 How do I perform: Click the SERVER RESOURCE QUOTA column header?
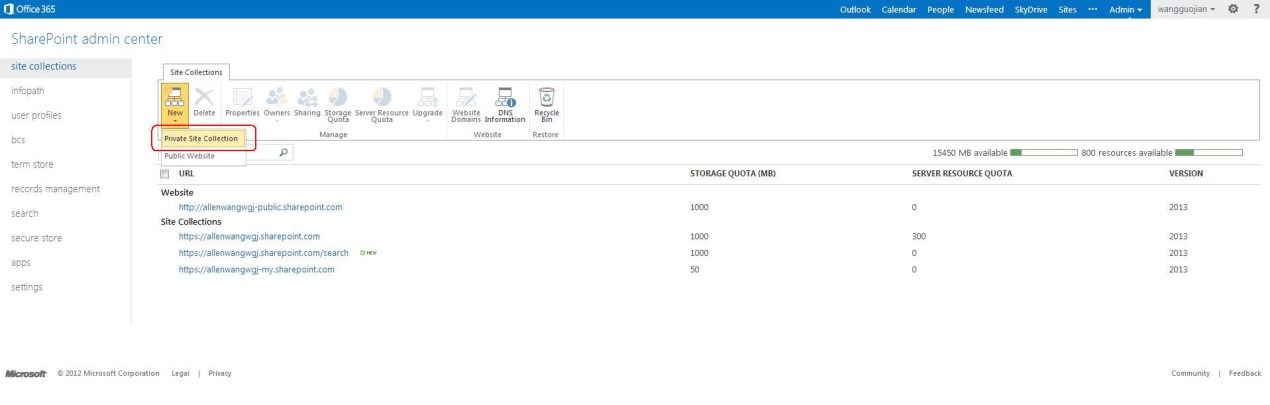coord(962,174)
